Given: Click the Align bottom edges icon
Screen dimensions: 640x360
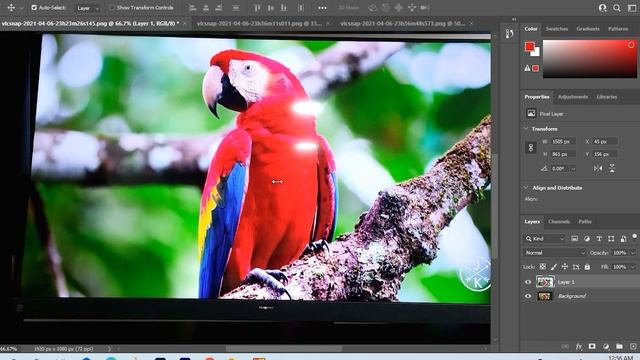Looking at the screenshot, I should pos(283,8).
